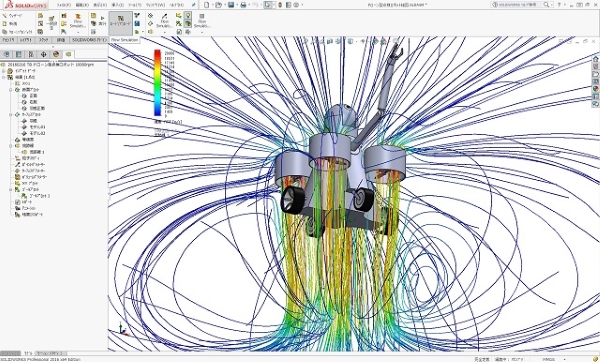The width and height of the screenshot is (600, 362).
Task: Open the dropdown arrow beside the search box
Action: click(553, 5)
